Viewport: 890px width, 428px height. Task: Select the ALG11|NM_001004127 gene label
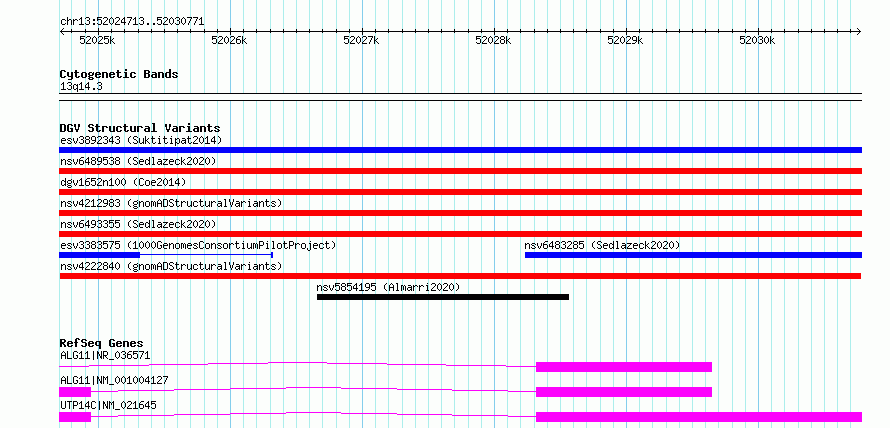[x=114, y=380]
